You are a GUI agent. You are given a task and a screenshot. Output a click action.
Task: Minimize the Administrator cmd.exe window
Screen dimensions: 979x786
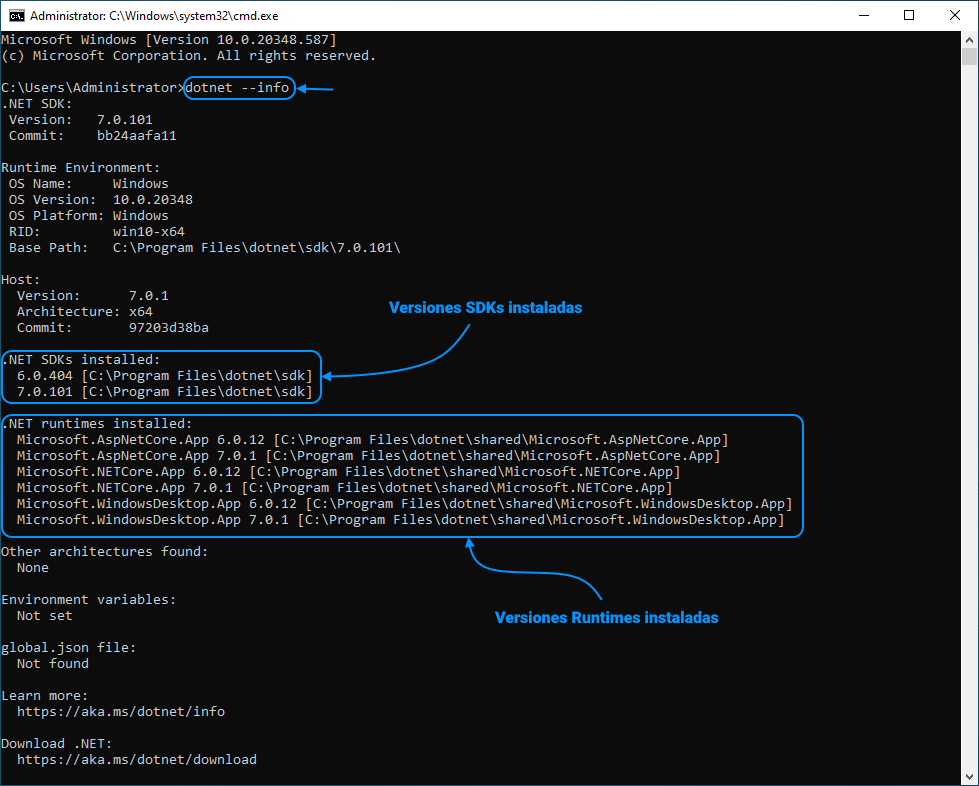click(x=864, y=16)
